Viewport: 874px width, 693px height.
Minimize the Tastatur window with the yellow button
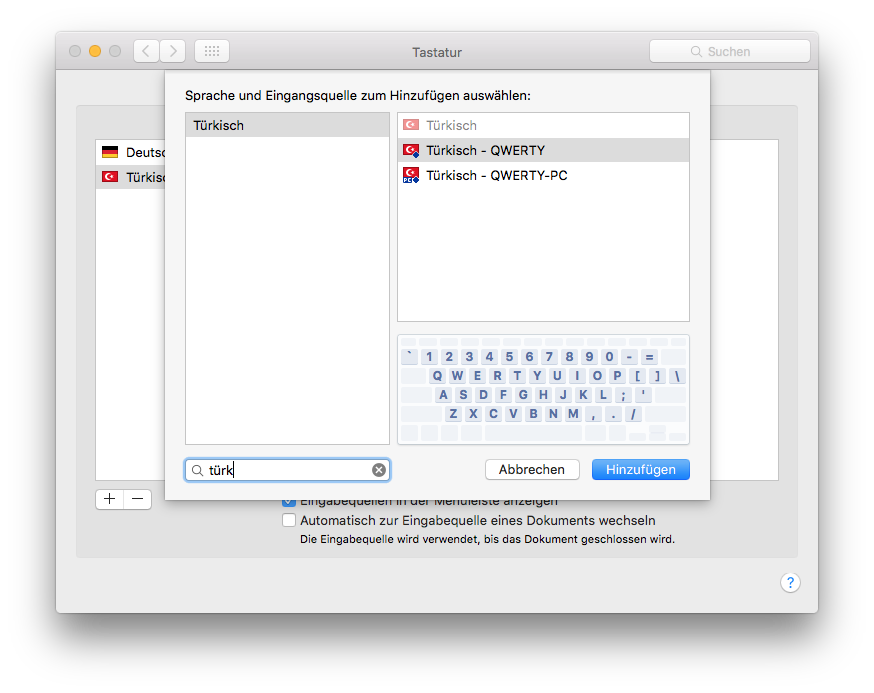(x=95, y=51)
